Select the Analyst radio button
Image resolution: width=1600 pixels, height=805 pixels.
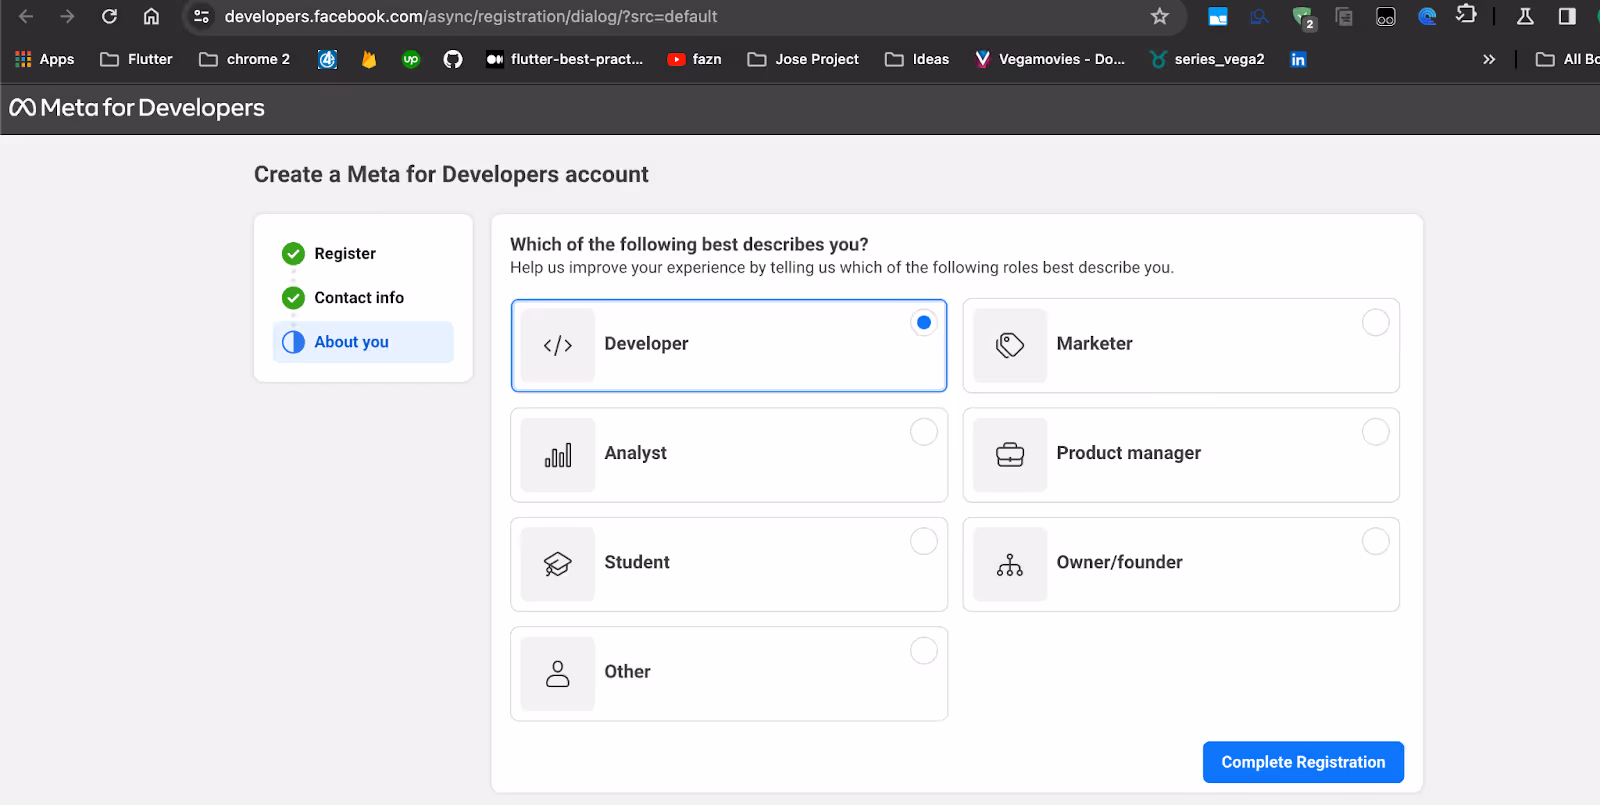(924, 432)
